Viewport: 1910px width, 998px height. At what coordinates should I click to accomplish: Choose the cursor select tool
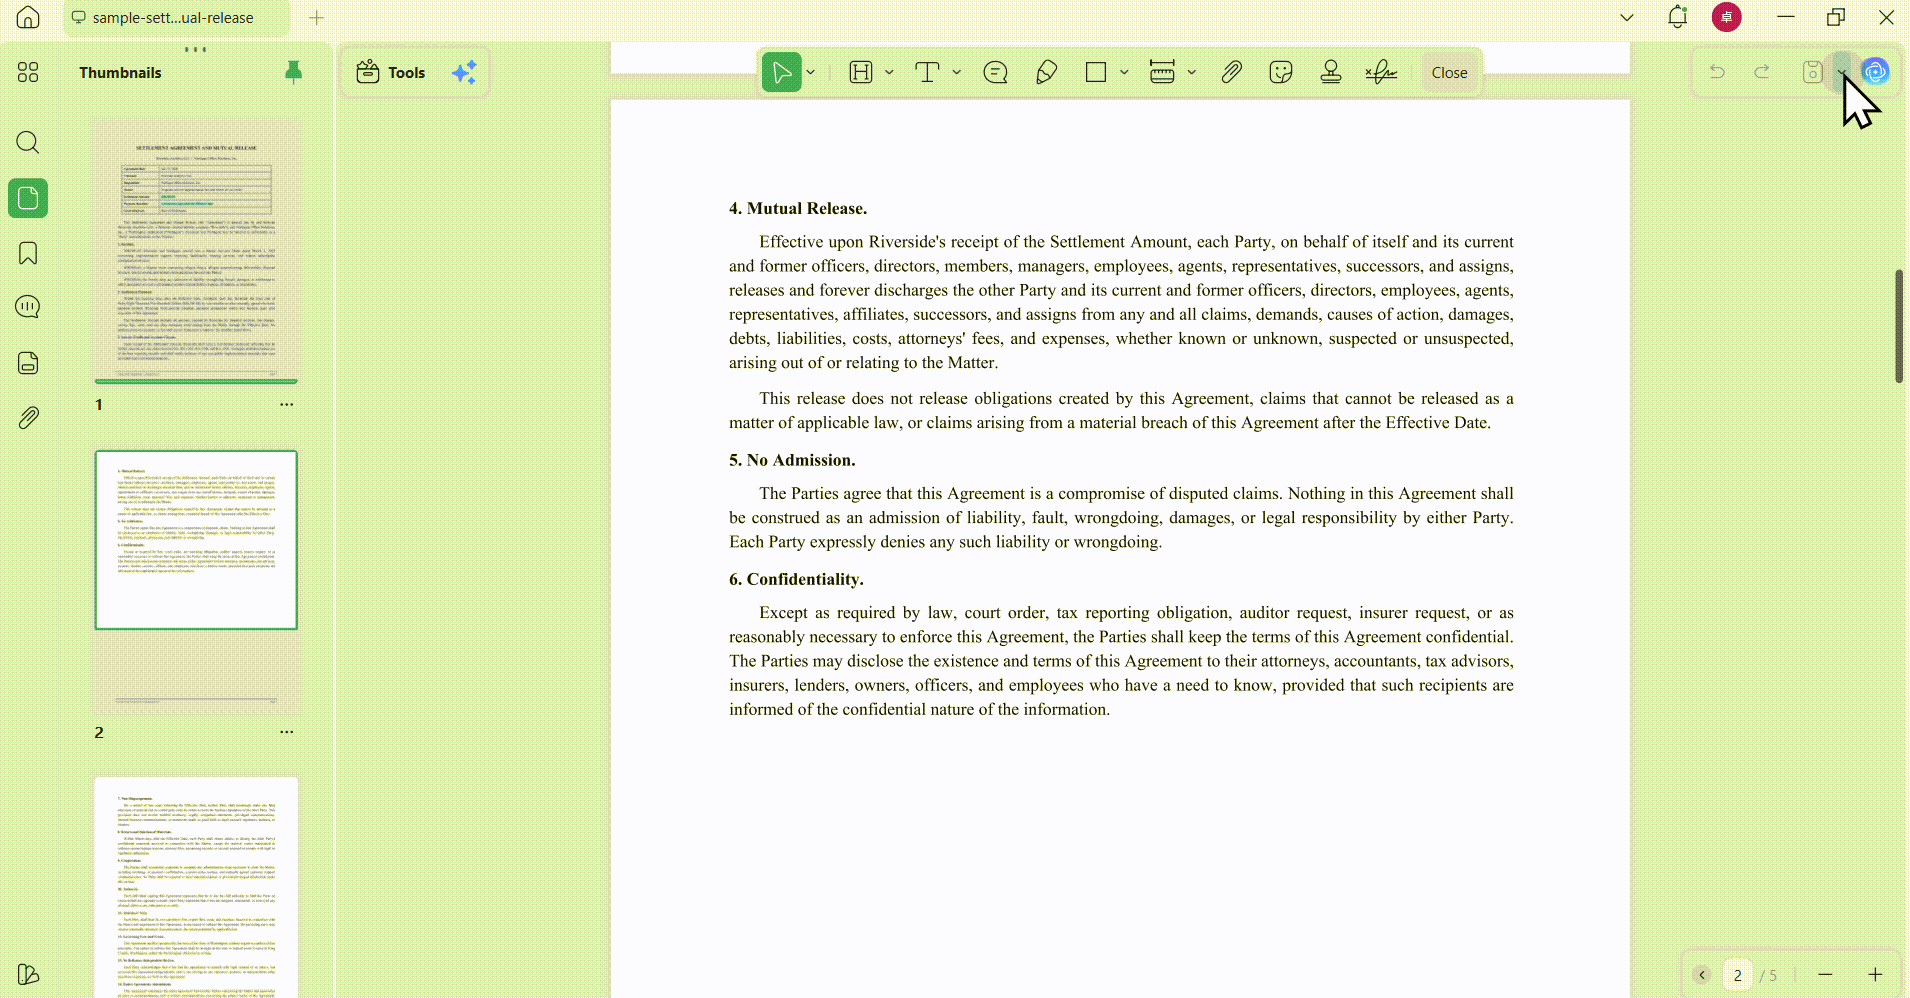782,72
